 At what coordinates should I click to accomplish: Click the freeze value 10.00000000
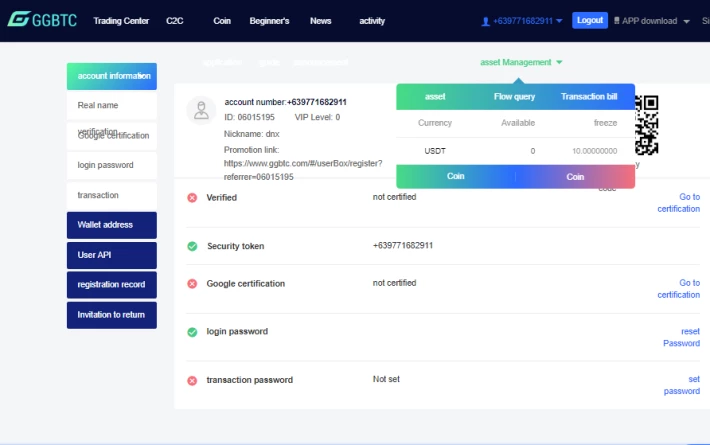(594, 151)
